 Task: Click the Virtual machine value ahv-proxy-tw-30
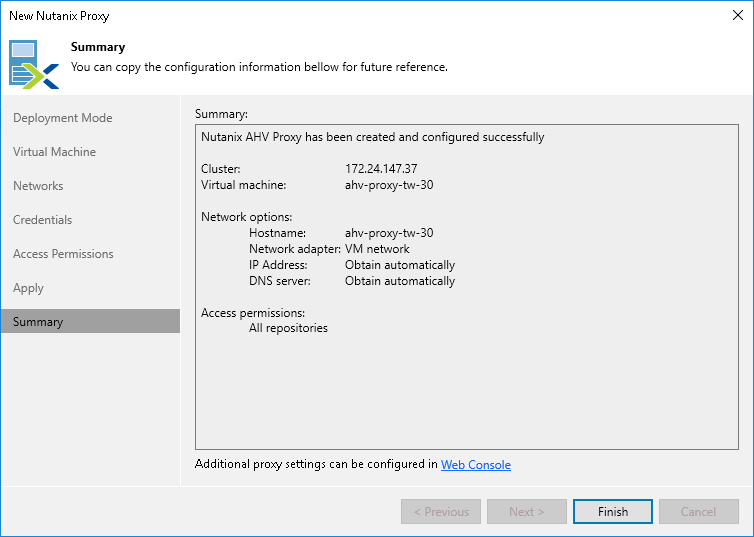tap(389, 185)
